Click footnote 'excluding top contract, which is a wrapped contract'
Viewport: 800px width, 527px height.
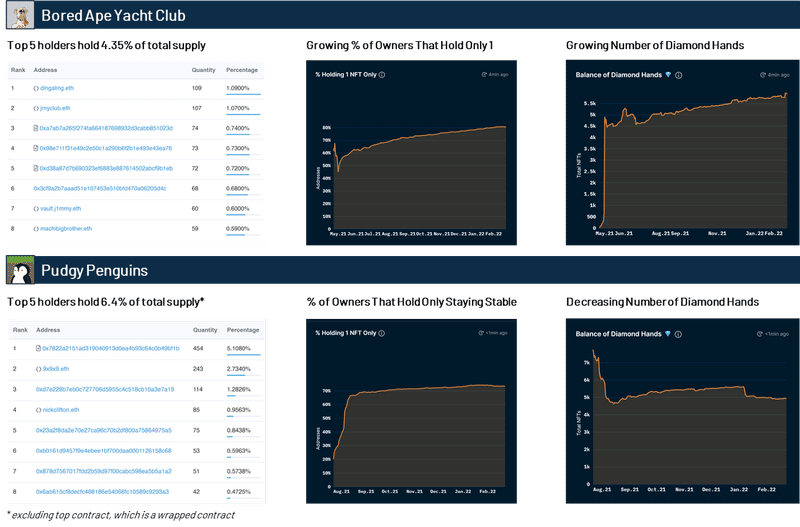(x=123, y=515)
